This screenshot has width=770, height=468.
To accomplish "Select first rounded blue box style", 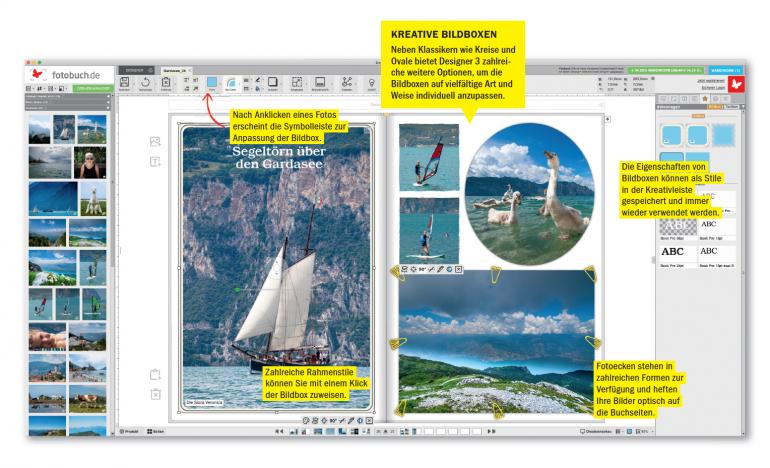I will coord(671,136).
